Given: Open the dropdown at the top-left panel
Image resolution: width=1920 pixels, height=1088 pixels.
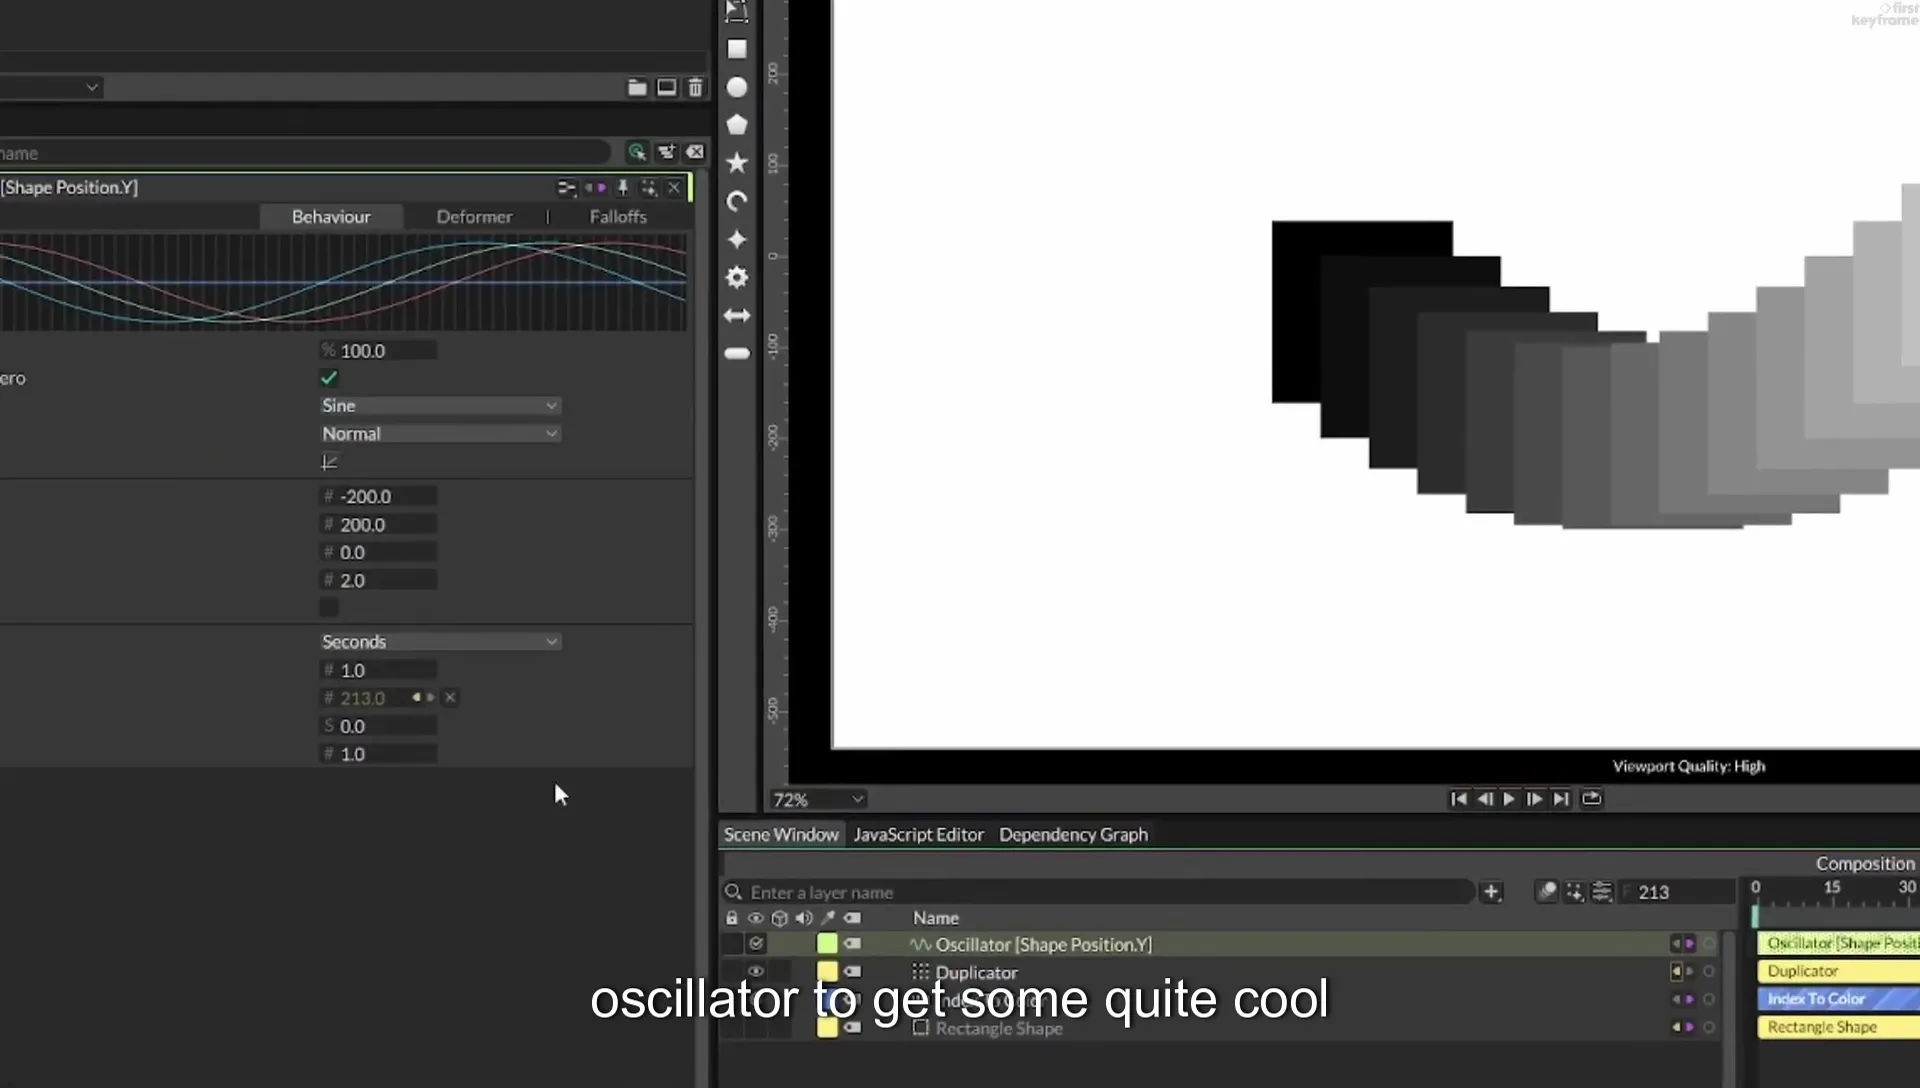Looking at the screenshot, I should point(50,87).
